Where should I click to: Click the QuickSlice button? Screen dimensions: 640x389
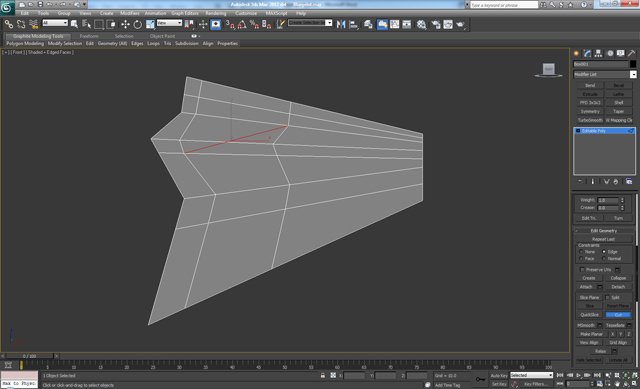[x=590, y=315]
